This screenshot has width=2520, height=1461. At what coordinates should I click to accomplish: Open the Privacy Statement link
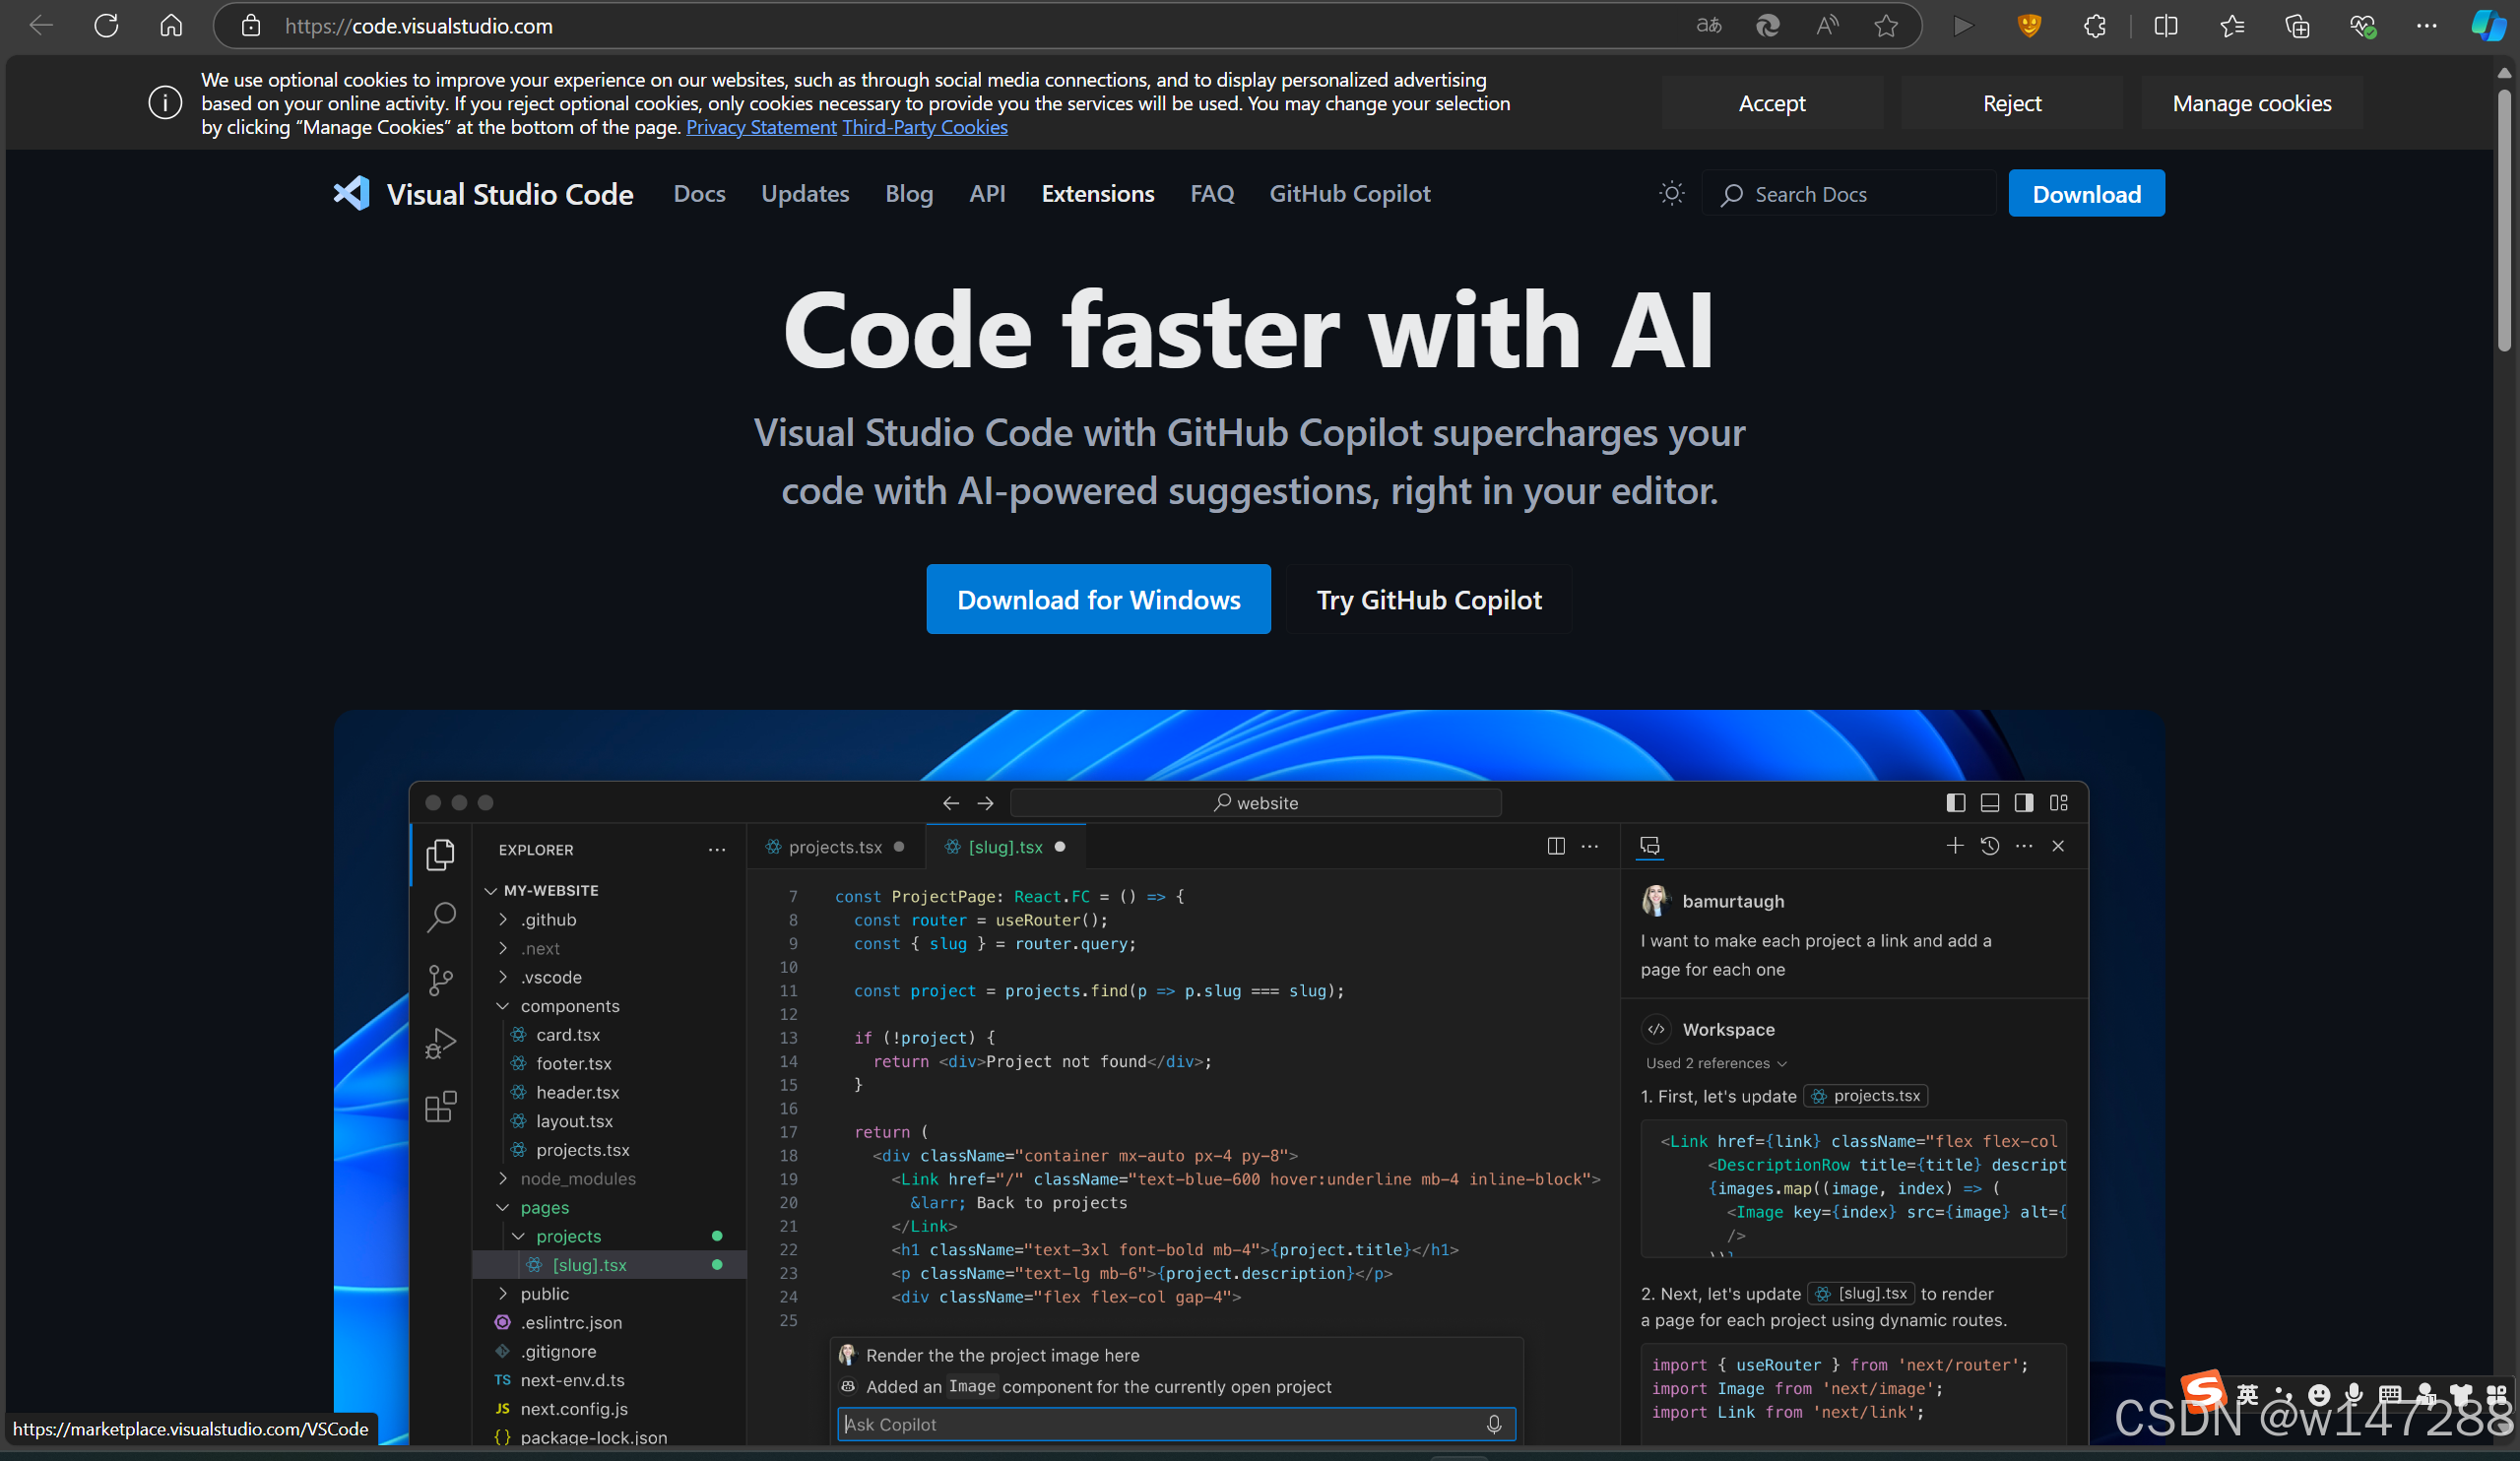click(761, 127)
